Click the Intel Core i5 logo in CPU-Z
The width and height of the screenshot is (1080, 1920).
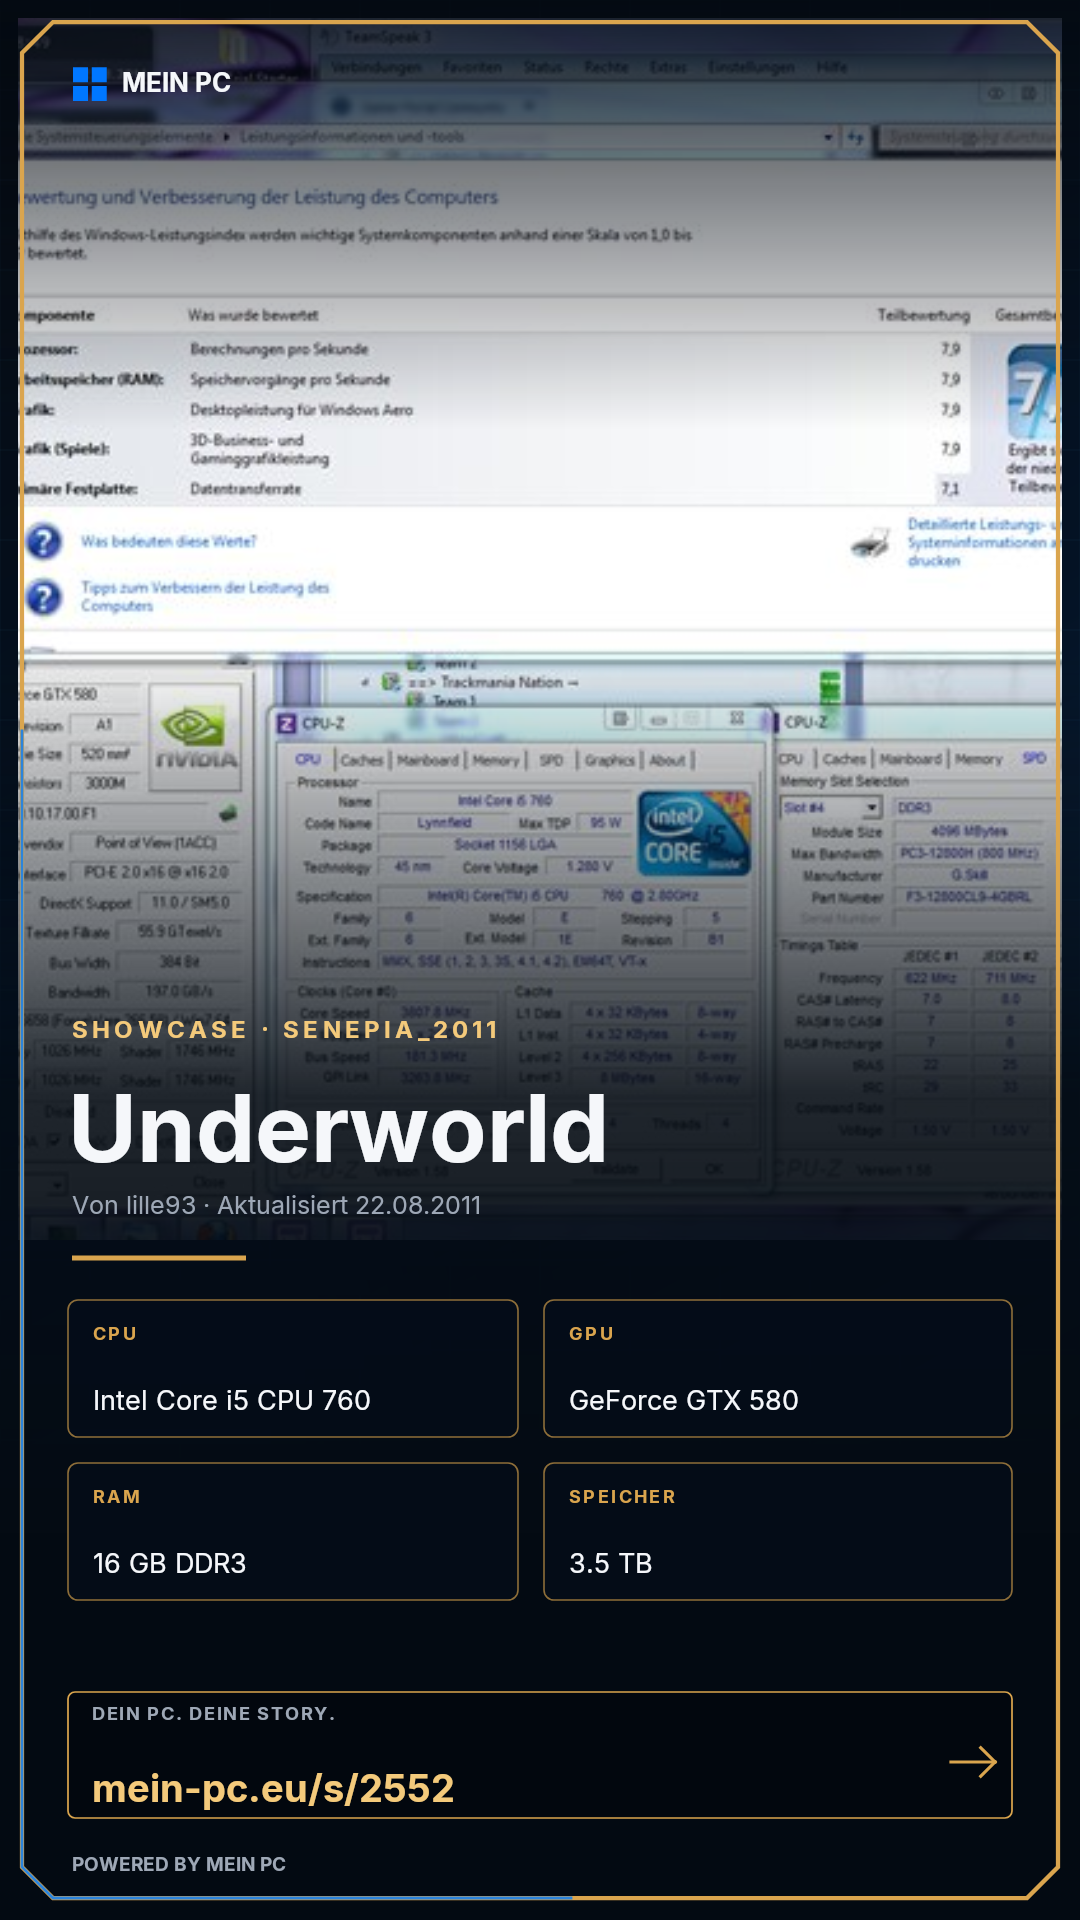coord(694,833)
